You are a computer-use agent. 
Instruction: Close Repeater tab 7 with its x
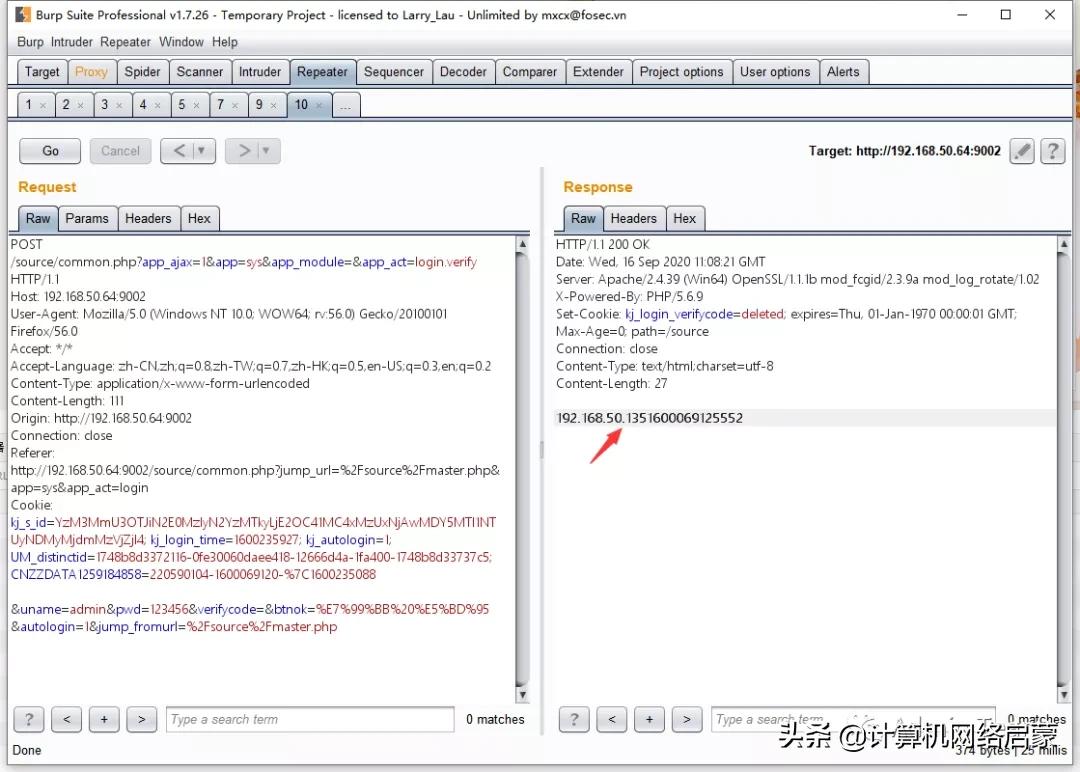(235, 105)
